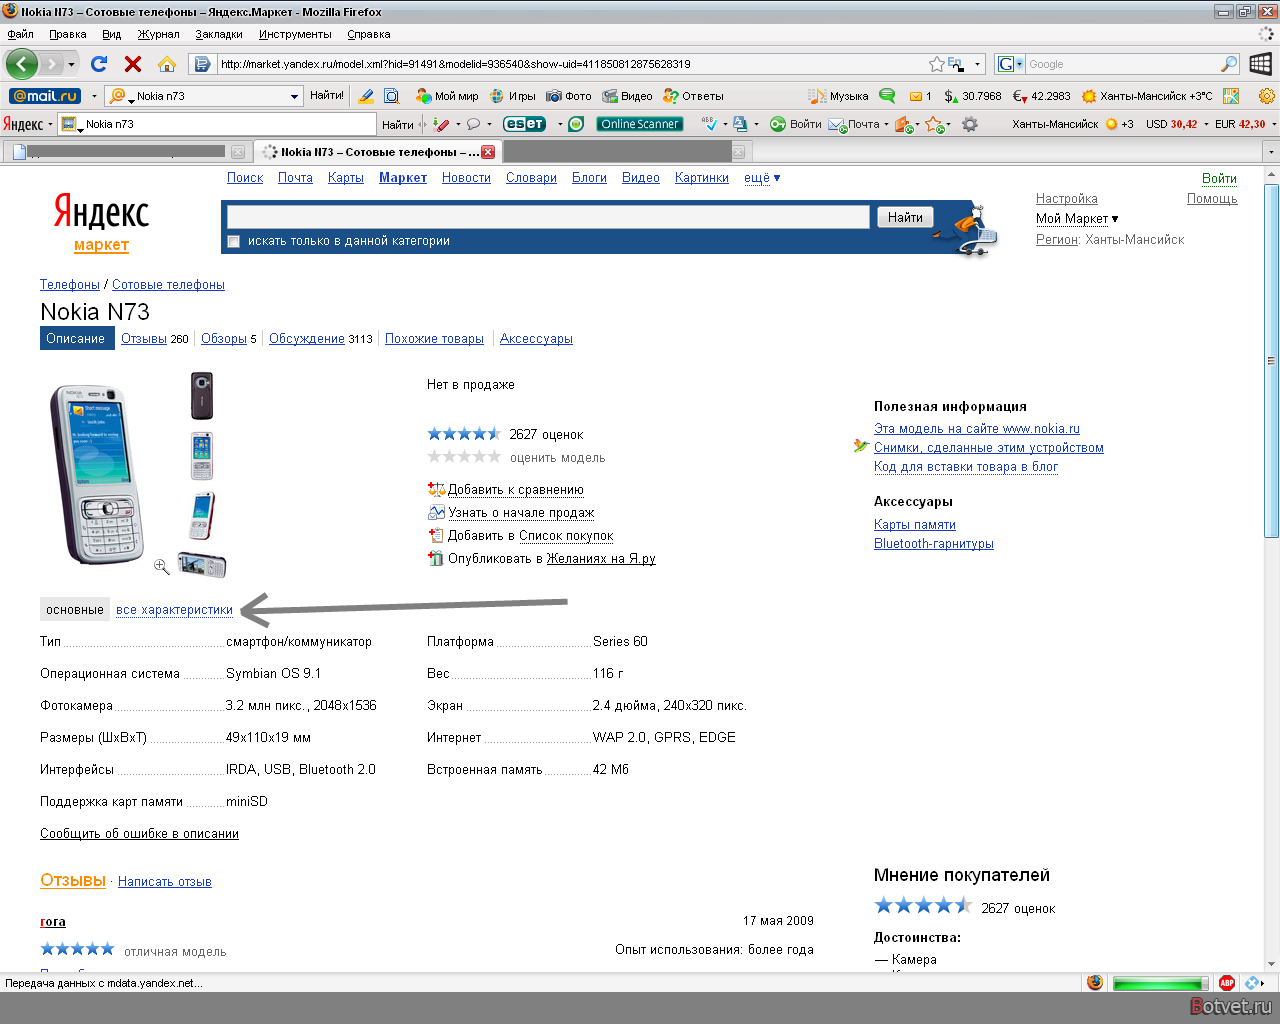Open Музыка from Mail.ru toolbar

(x=839, y=96)
